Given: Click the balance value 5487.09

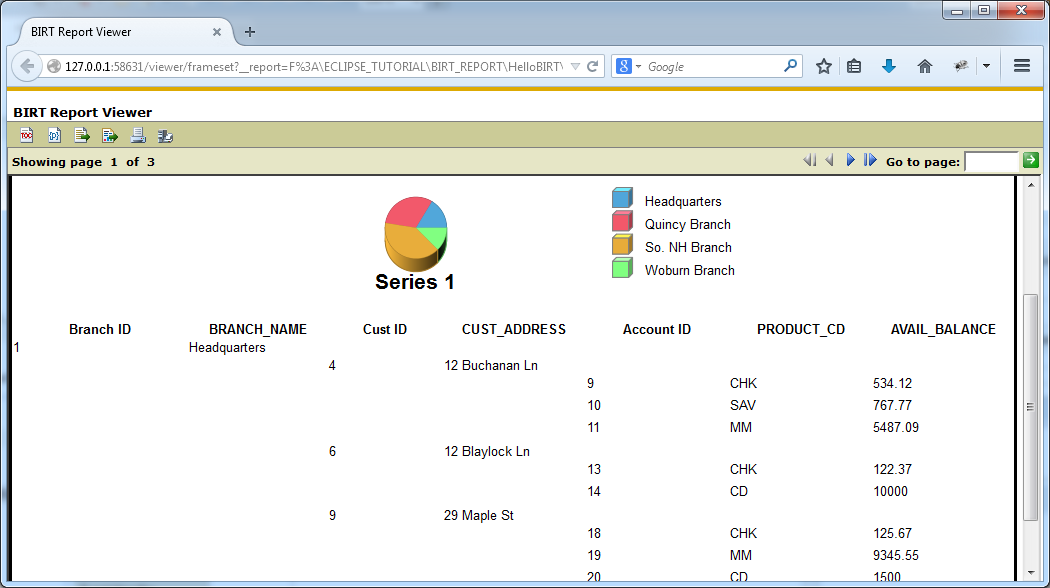Looking at the screenshot, I should [x=895, y=427].
